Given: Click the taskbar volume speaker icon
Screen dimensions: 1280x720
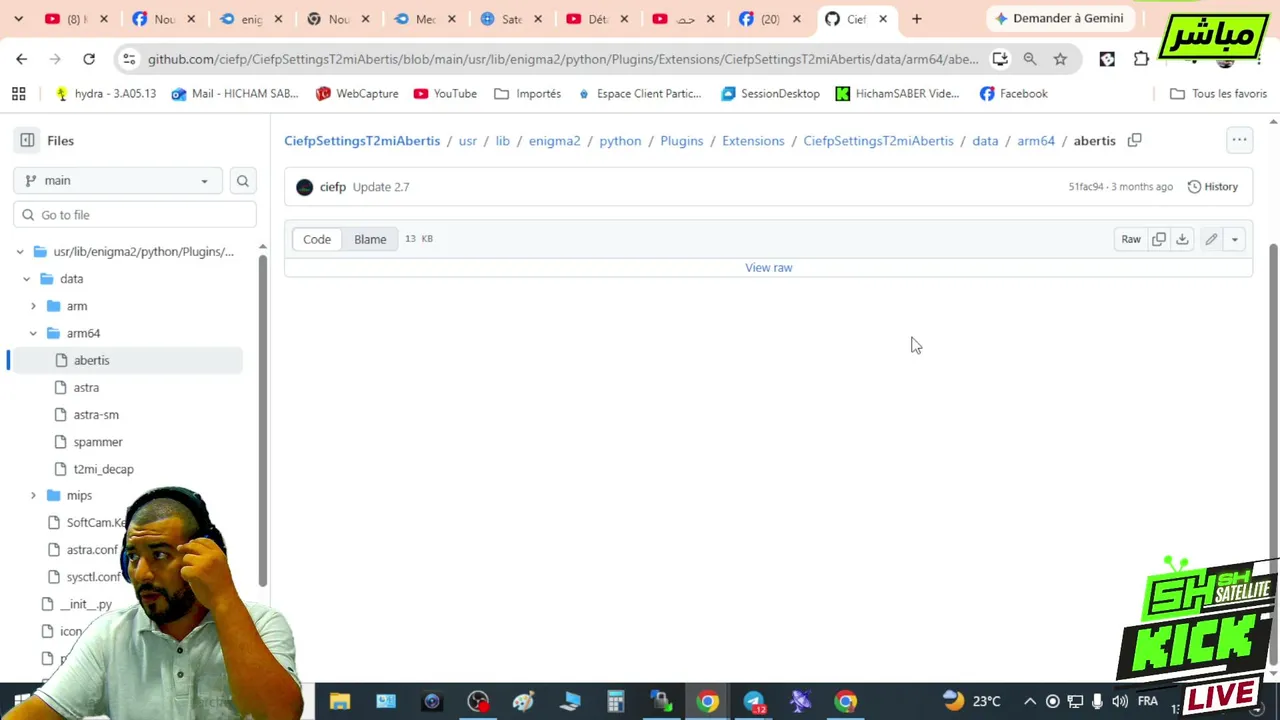Looking at the screenshot, I should 1119,702.
